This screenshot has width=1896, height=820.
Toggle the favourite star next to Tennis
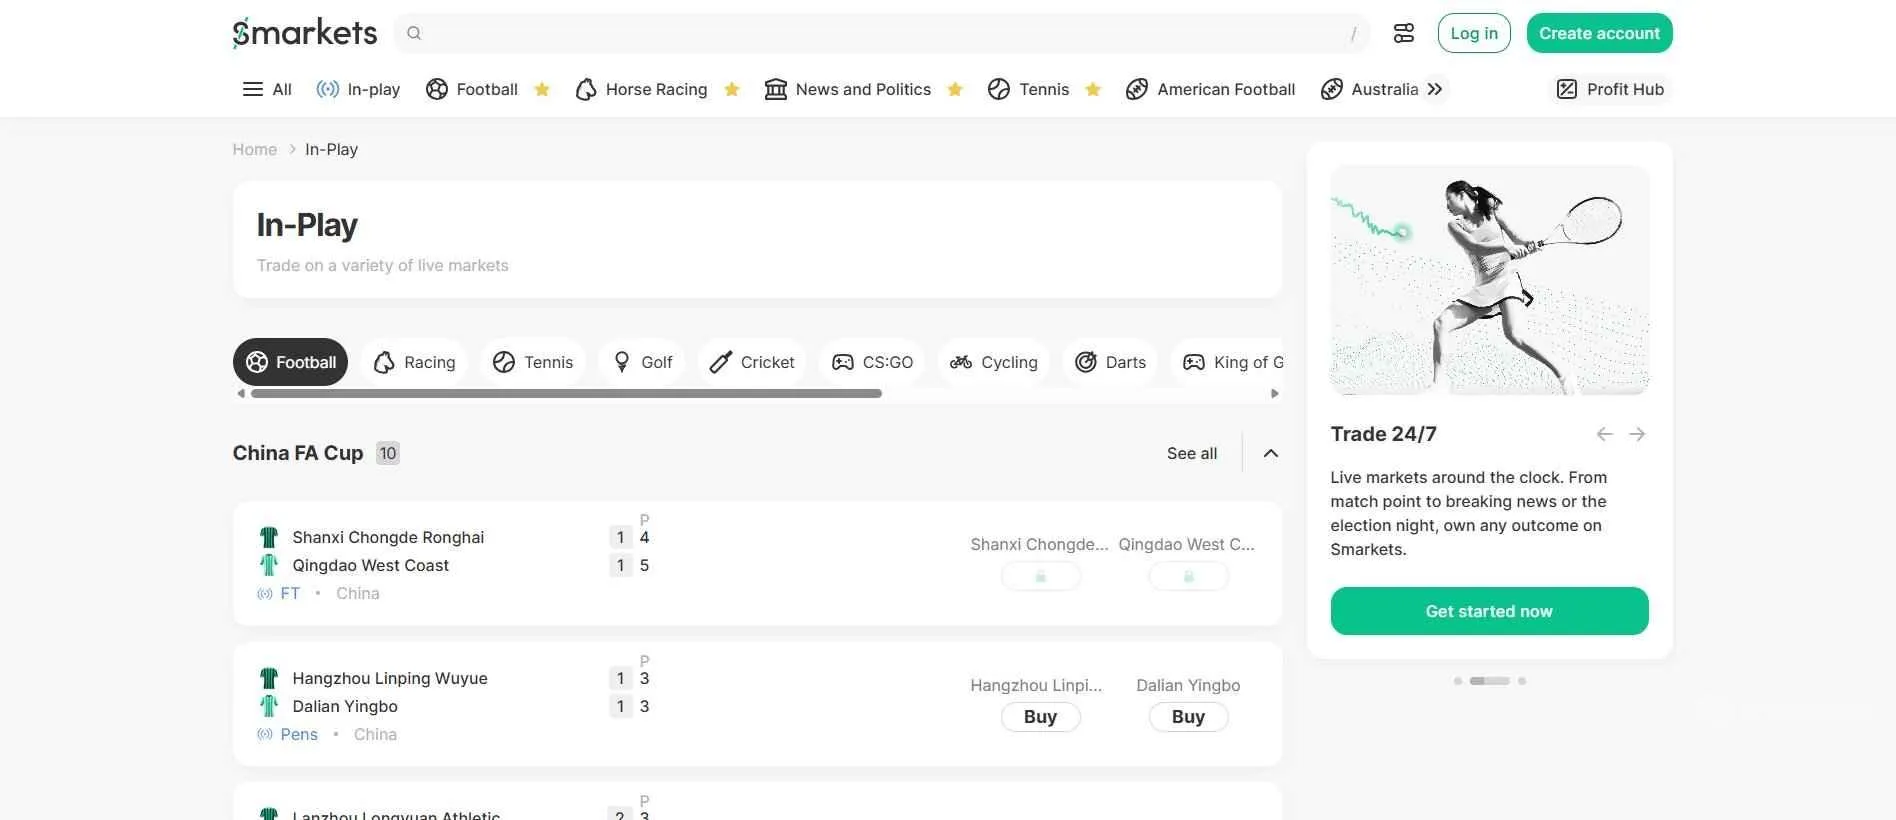[1093, 89]
